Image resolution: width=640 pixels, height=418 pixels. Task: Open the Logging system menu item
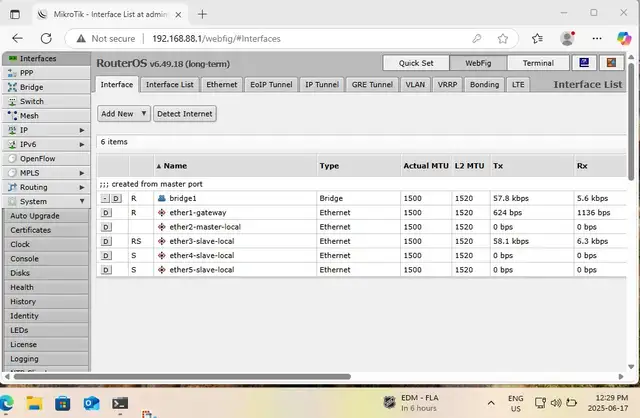[46, 358]
